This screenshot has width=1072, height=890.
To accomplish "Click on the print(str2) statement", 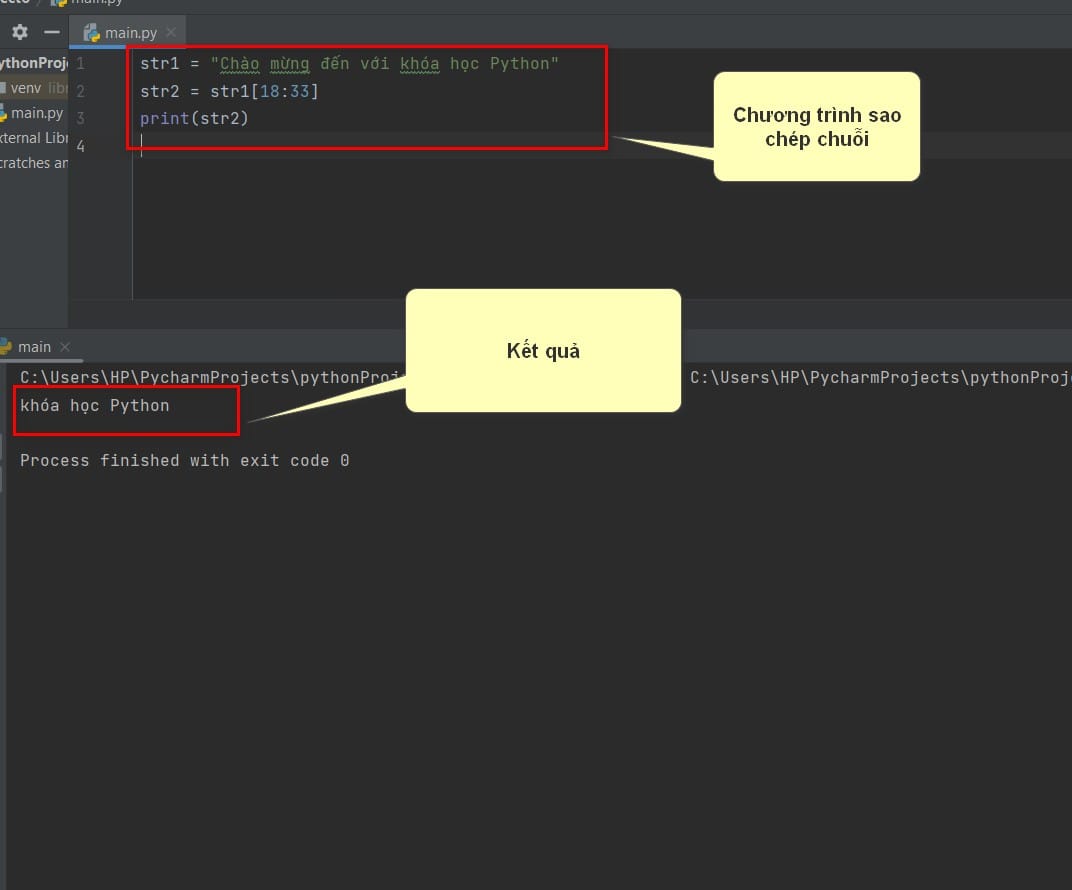I will (x=194, y=118).
